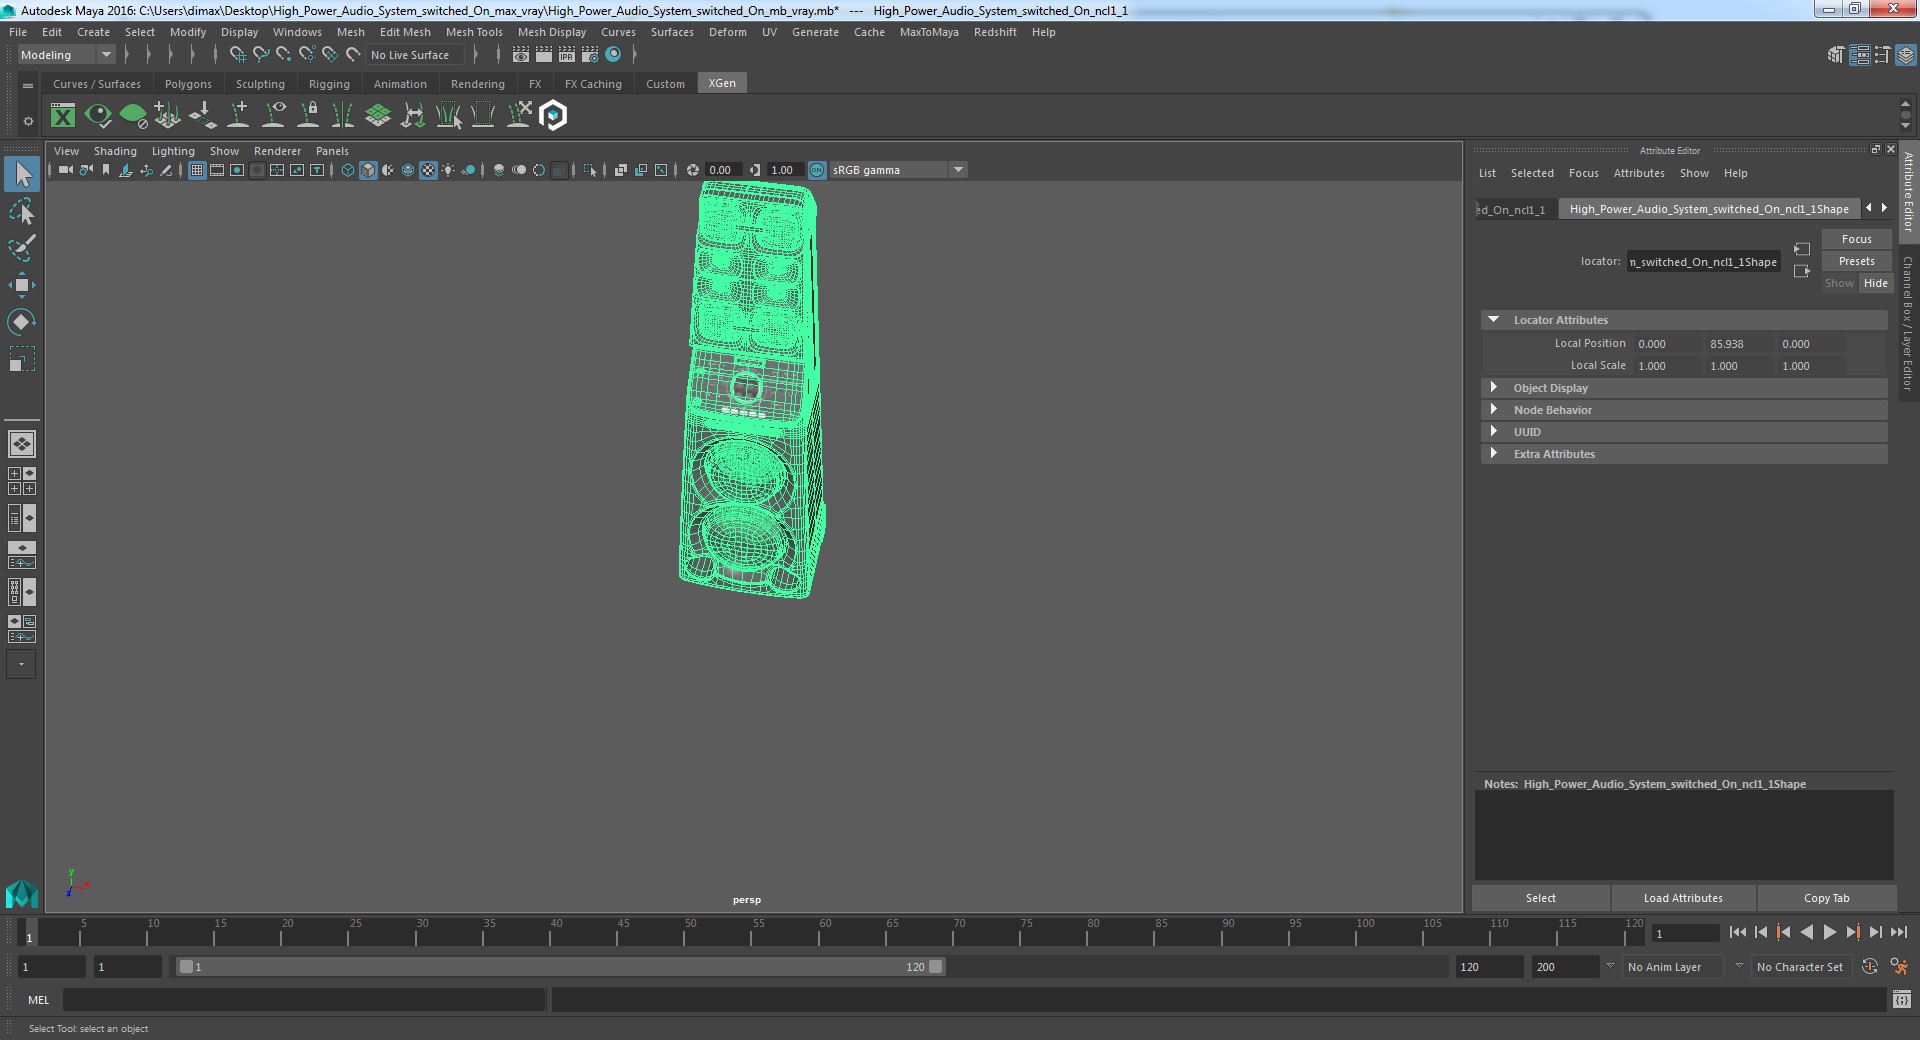Open the Deform menu

point(728,32)
